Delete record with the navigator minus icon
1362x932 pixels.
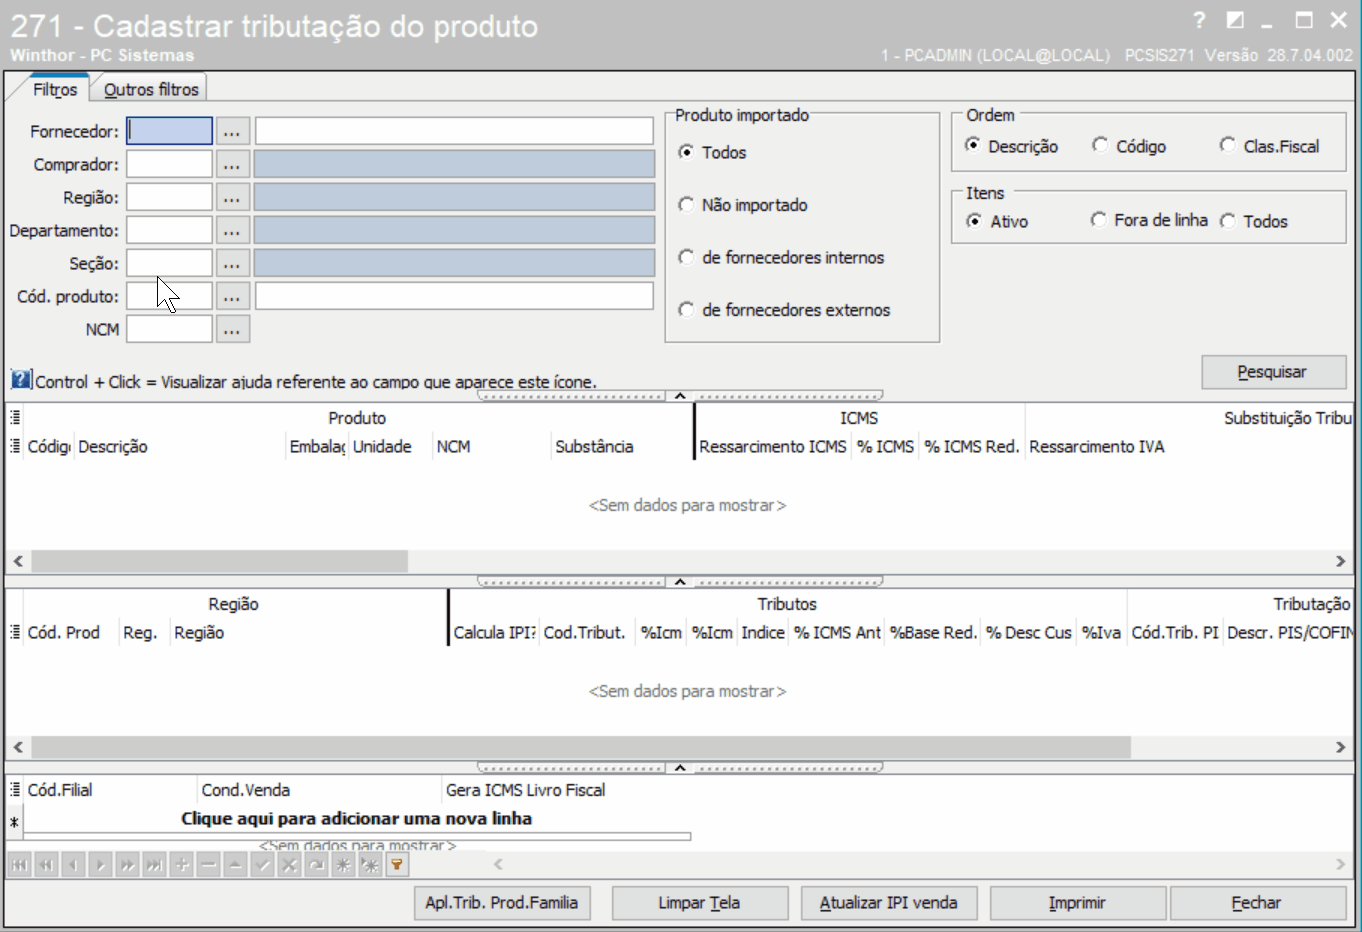(x=208, y=865)
